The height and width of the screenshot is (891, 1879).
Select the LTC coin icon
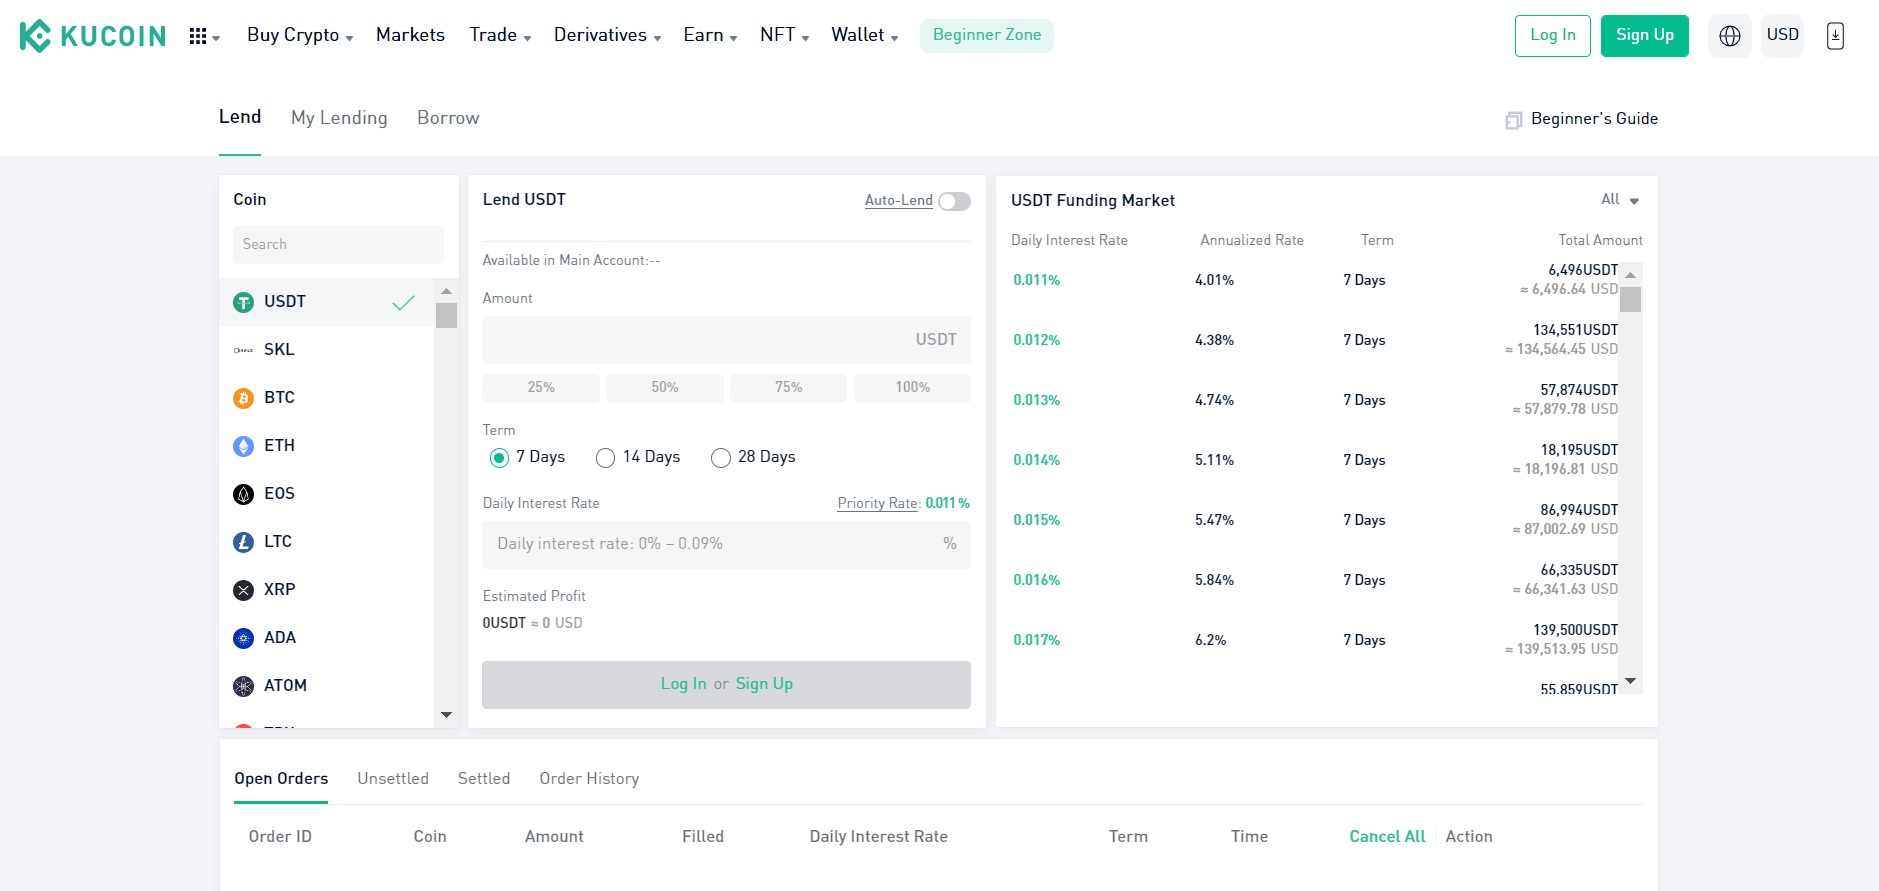tap(243, 542)
